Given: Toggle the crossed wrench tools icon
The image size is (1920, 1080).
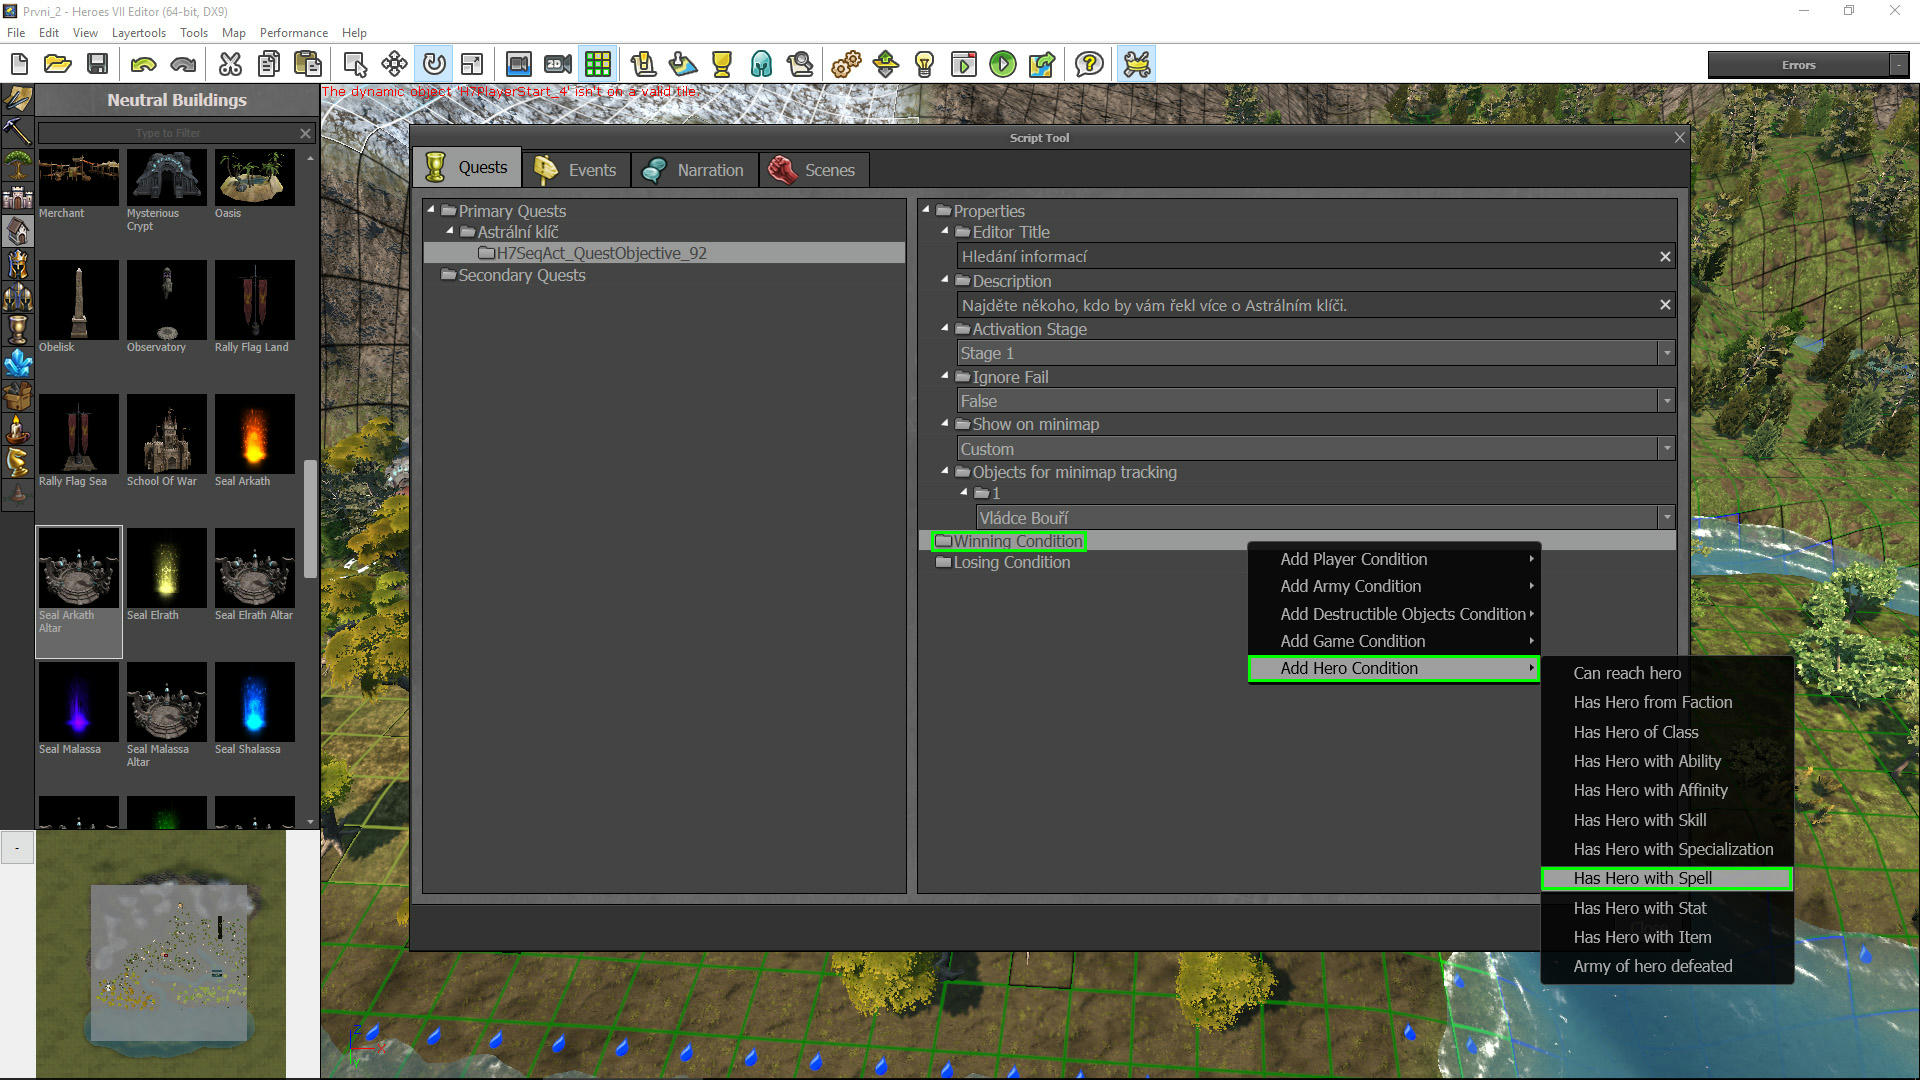Looking at the screenshot, I should (x=1137, y=65).
